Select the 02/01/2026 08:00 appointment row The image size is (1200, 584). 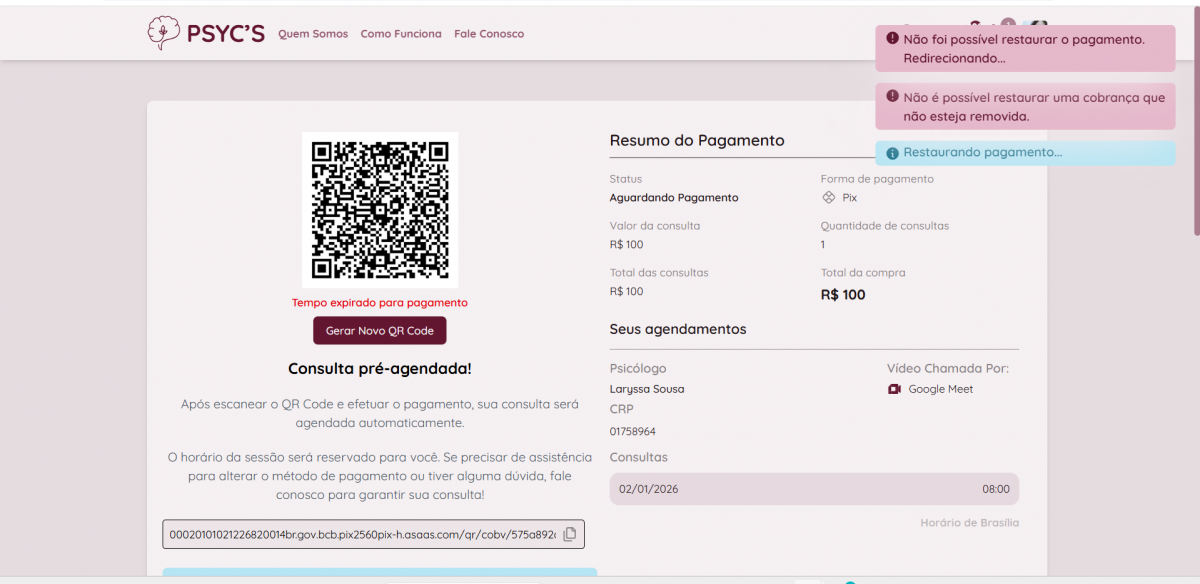tap(814, 489)
